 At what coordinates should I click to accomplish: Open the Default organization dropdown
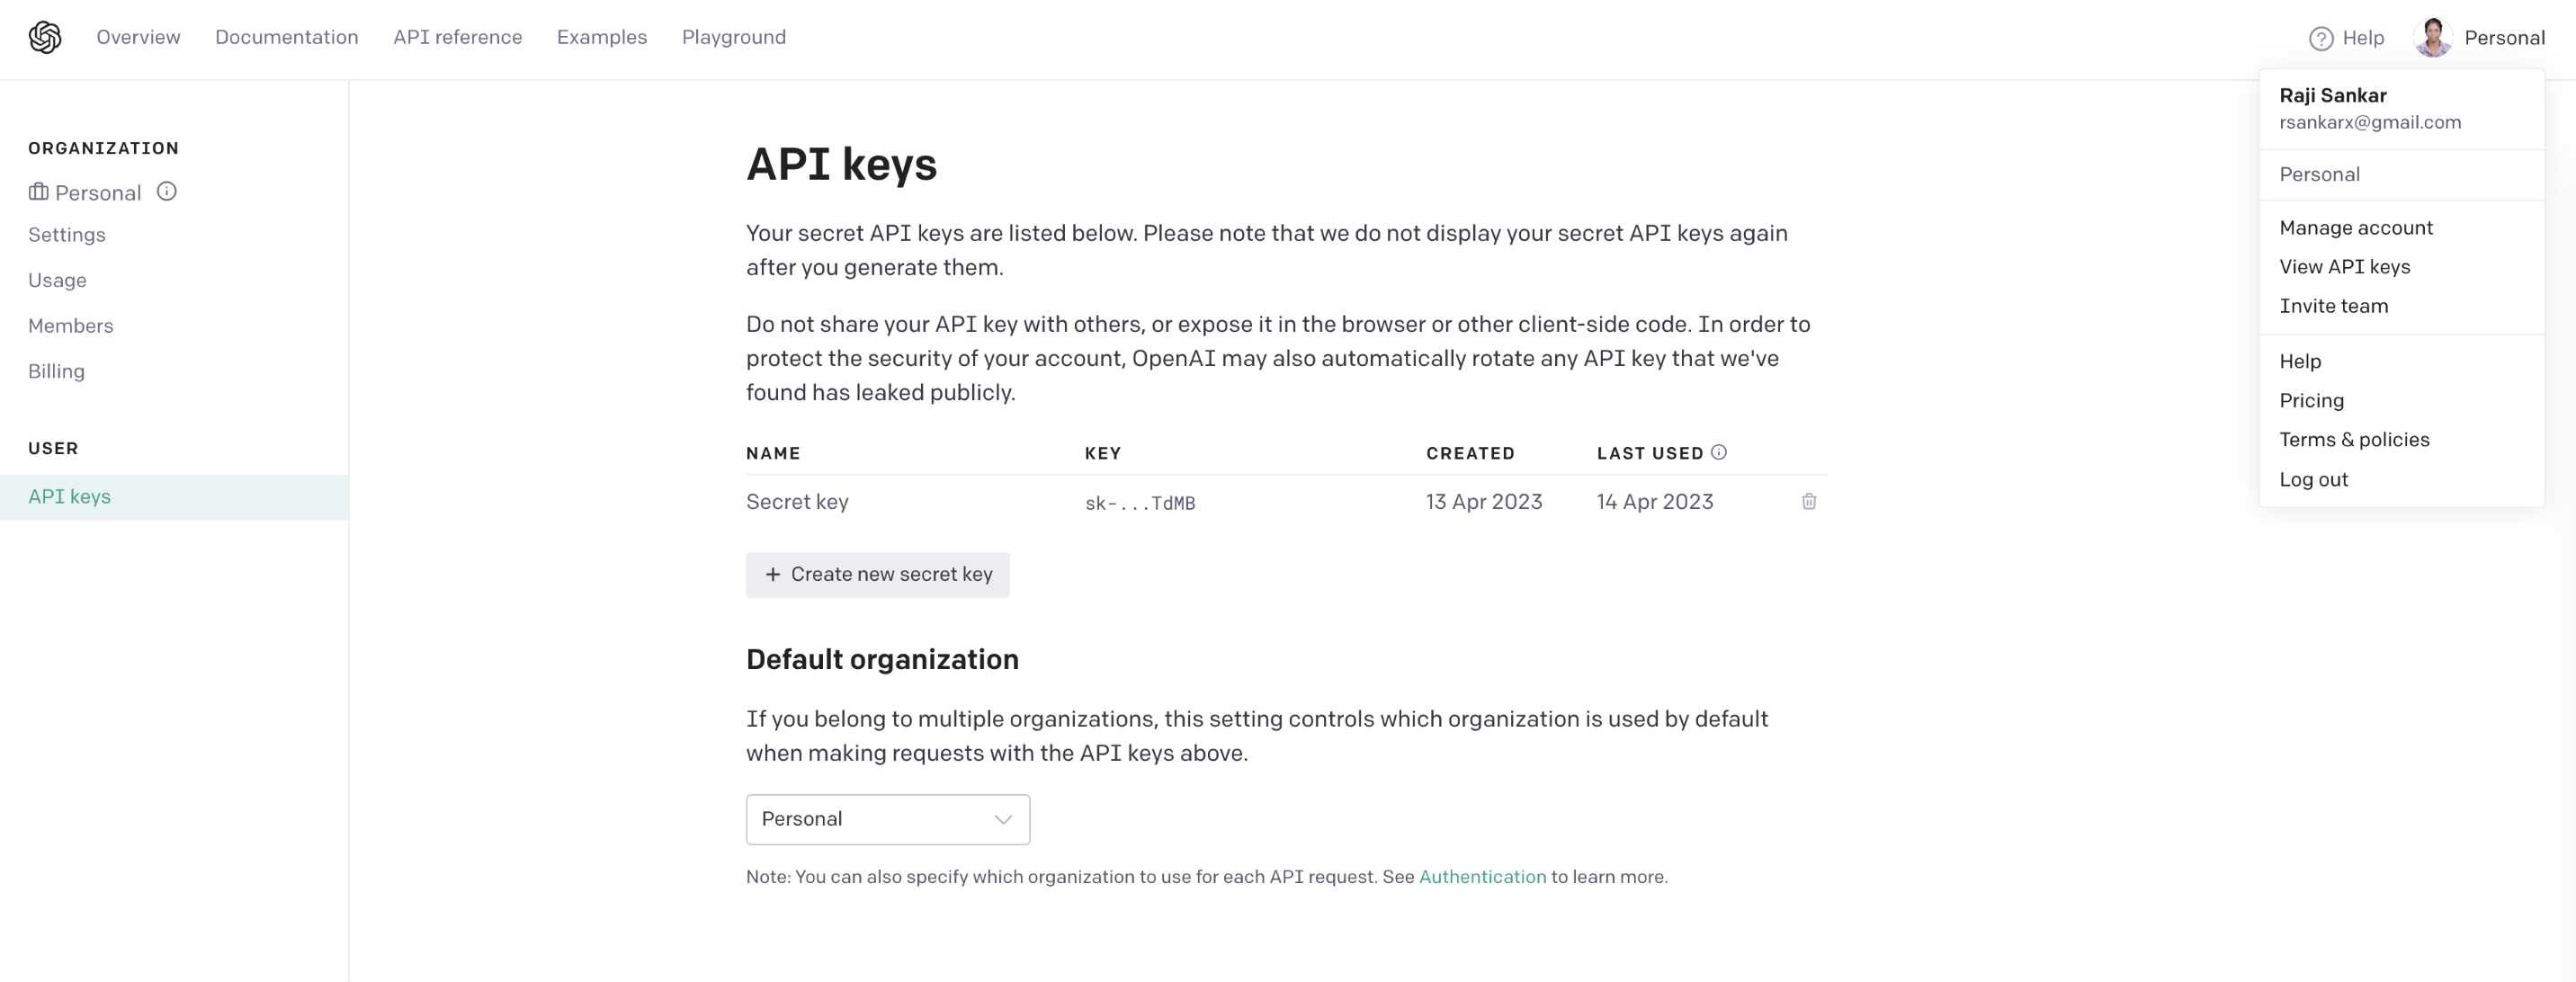coord(886,819)
